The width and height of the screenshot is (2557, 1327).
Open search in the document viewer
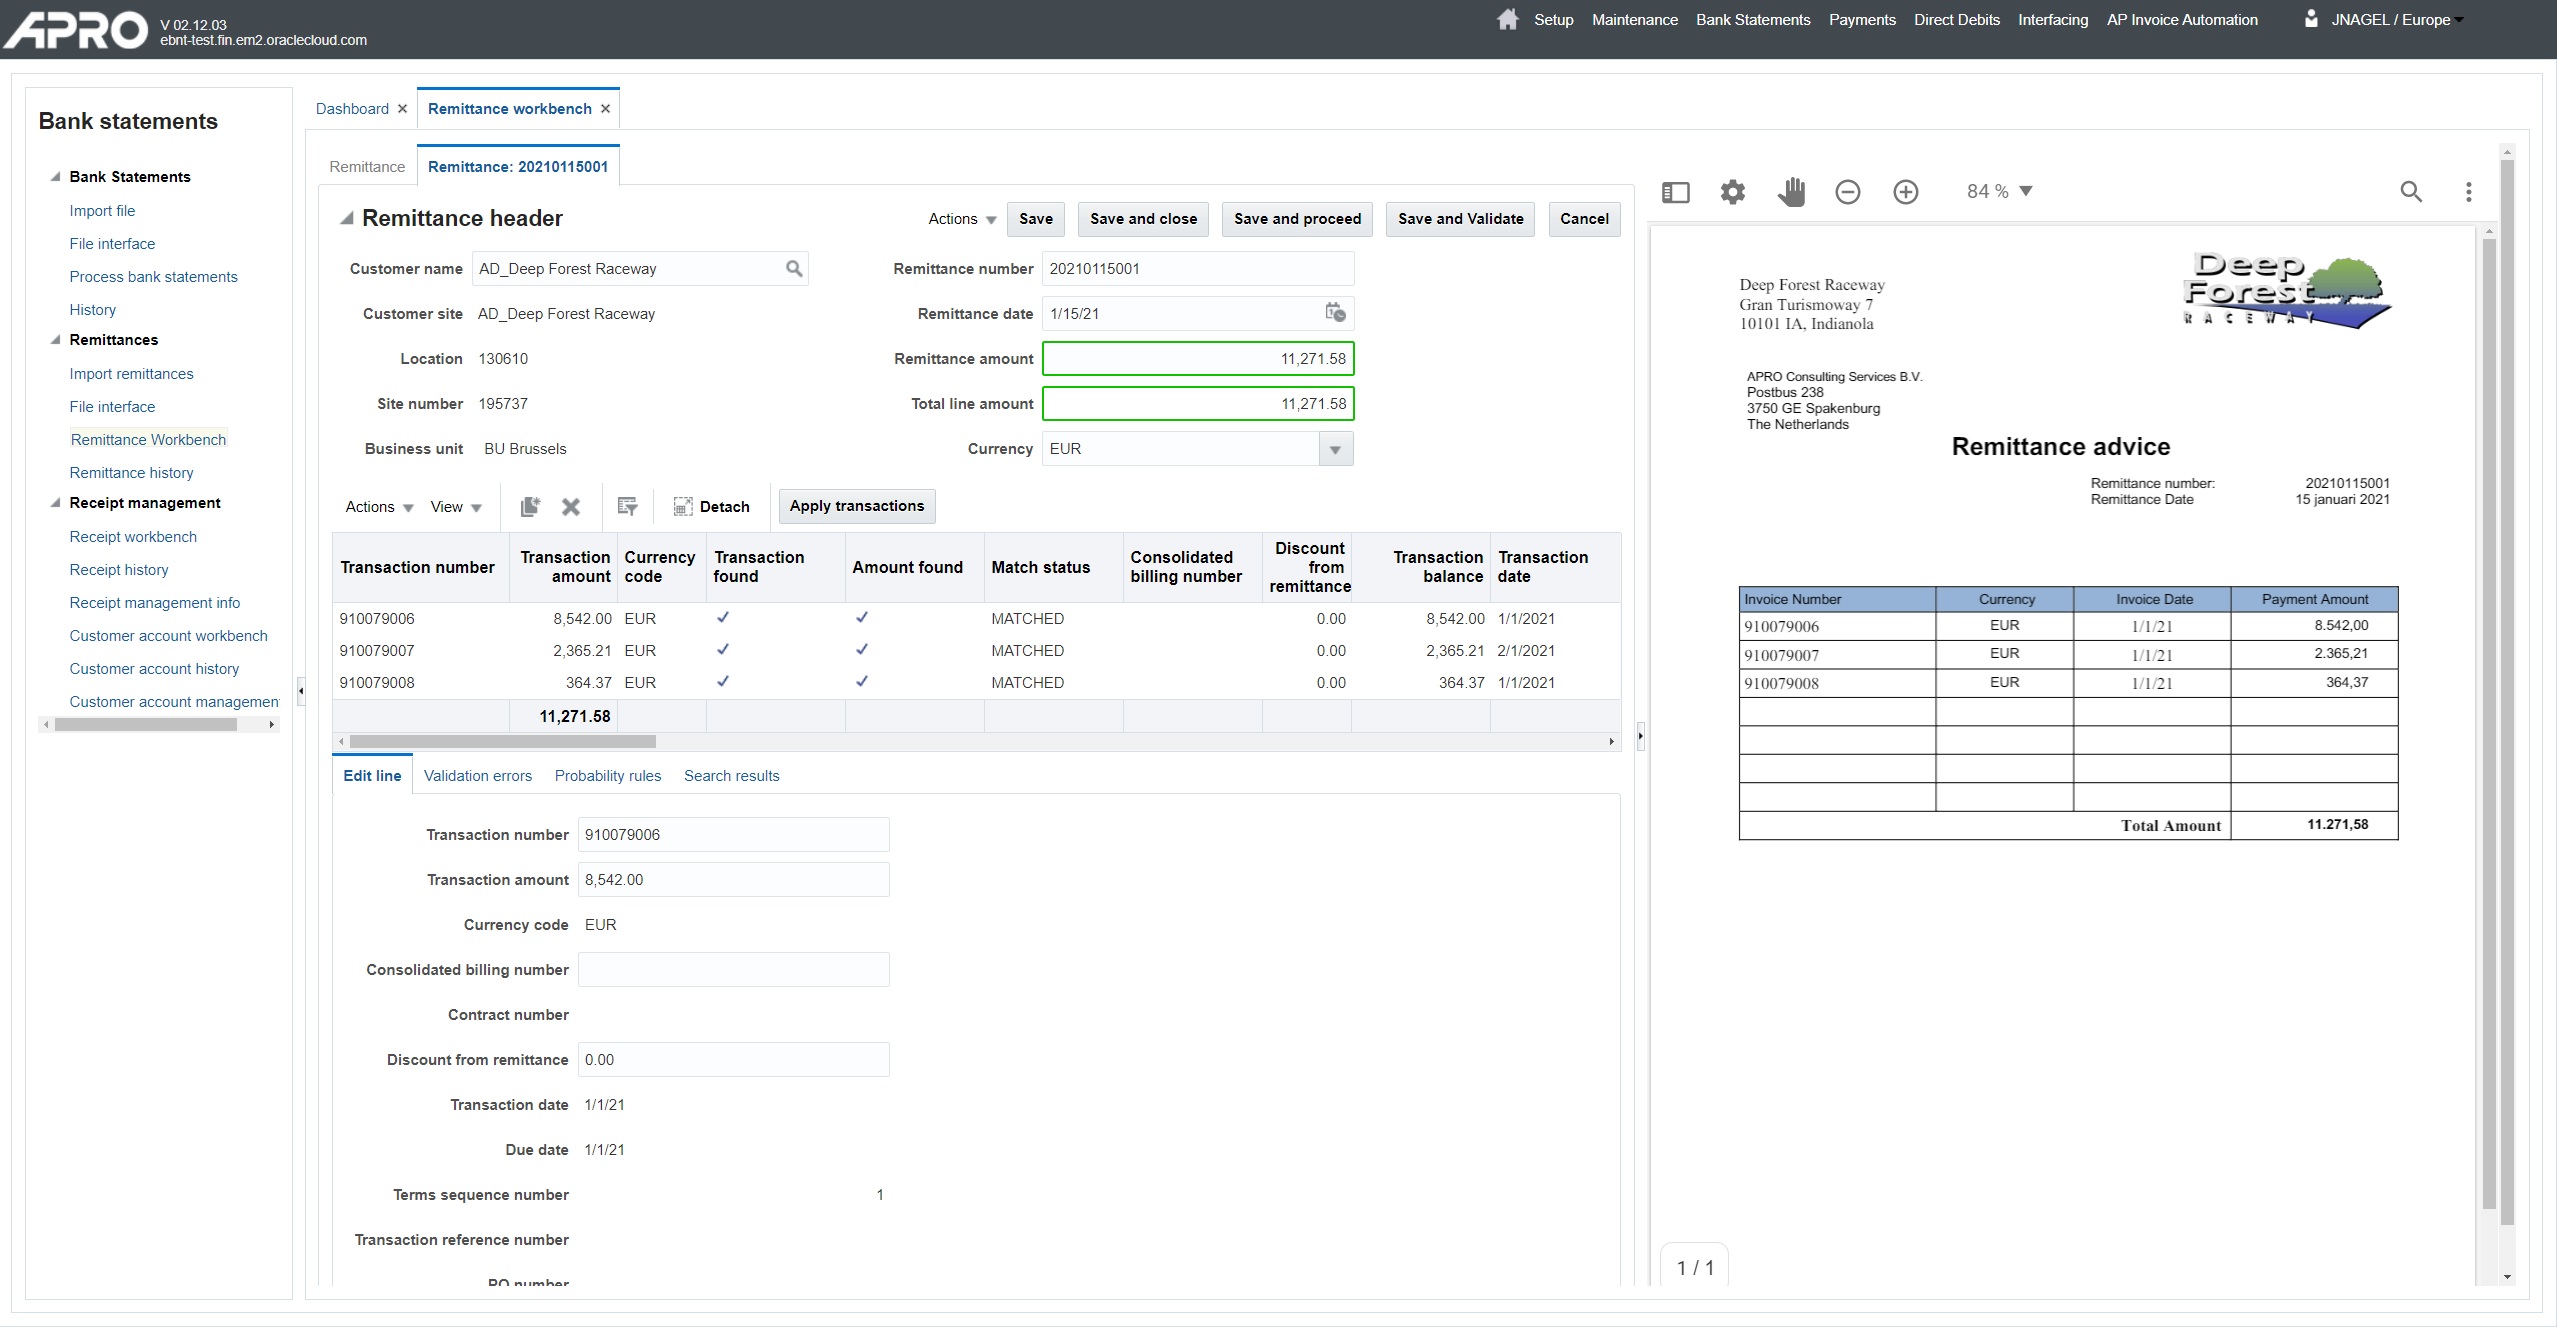pos(2411,192)
